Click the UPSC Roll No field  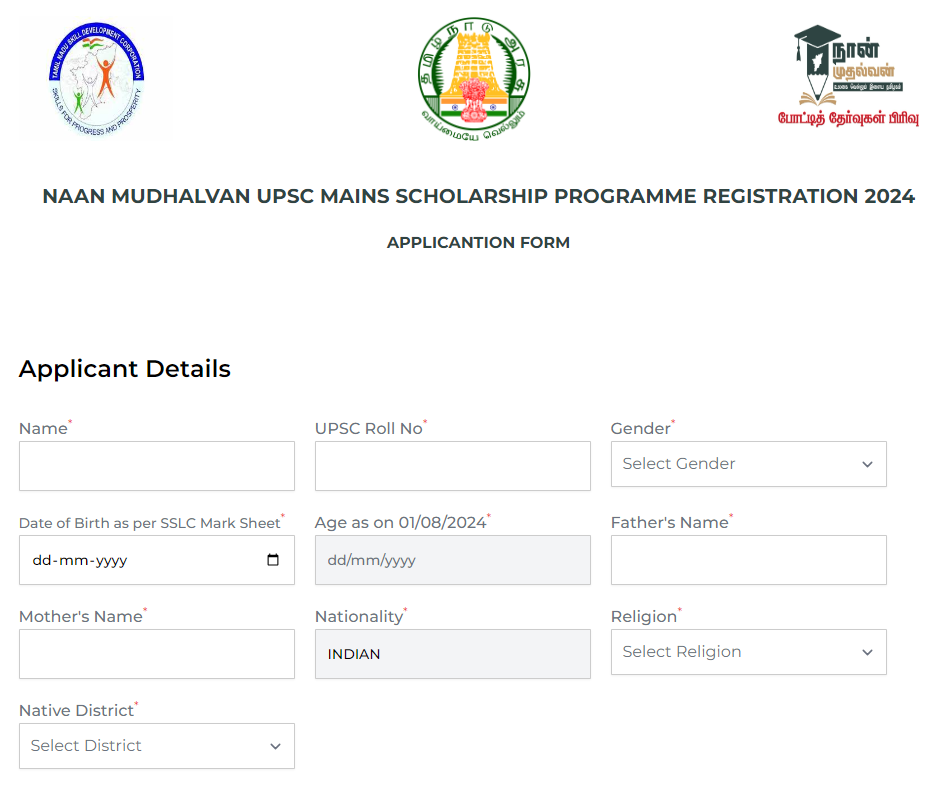click(452, 466)
